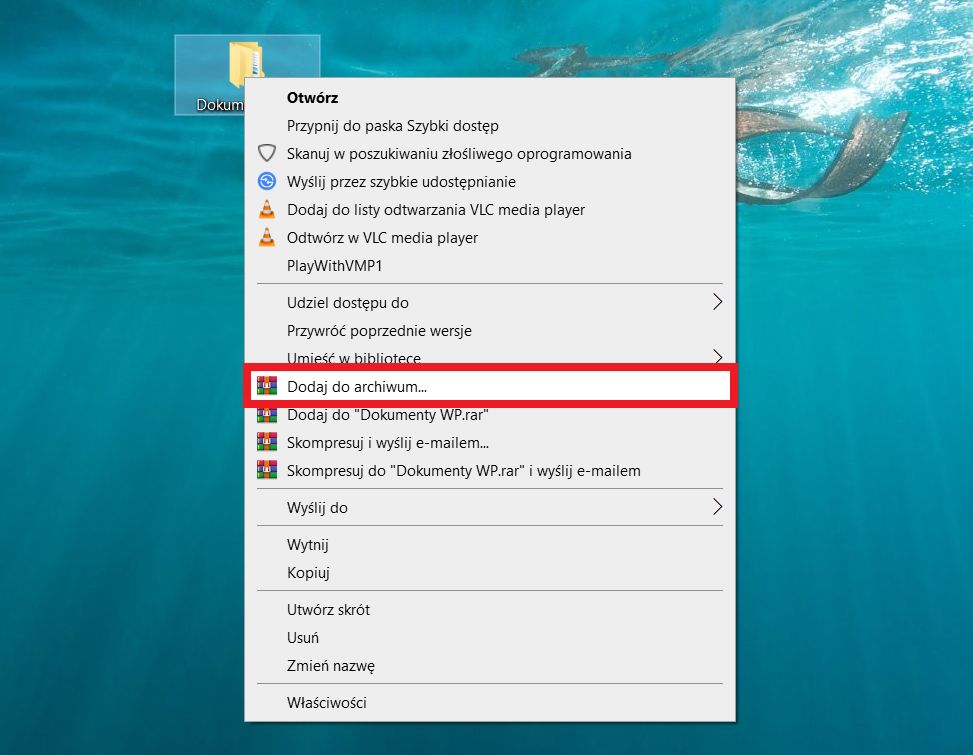Choose "PlayWithVMP1" from the menu
Image resolution: width=973 pixels, height=755 pixels.
[x=338, y=265]
